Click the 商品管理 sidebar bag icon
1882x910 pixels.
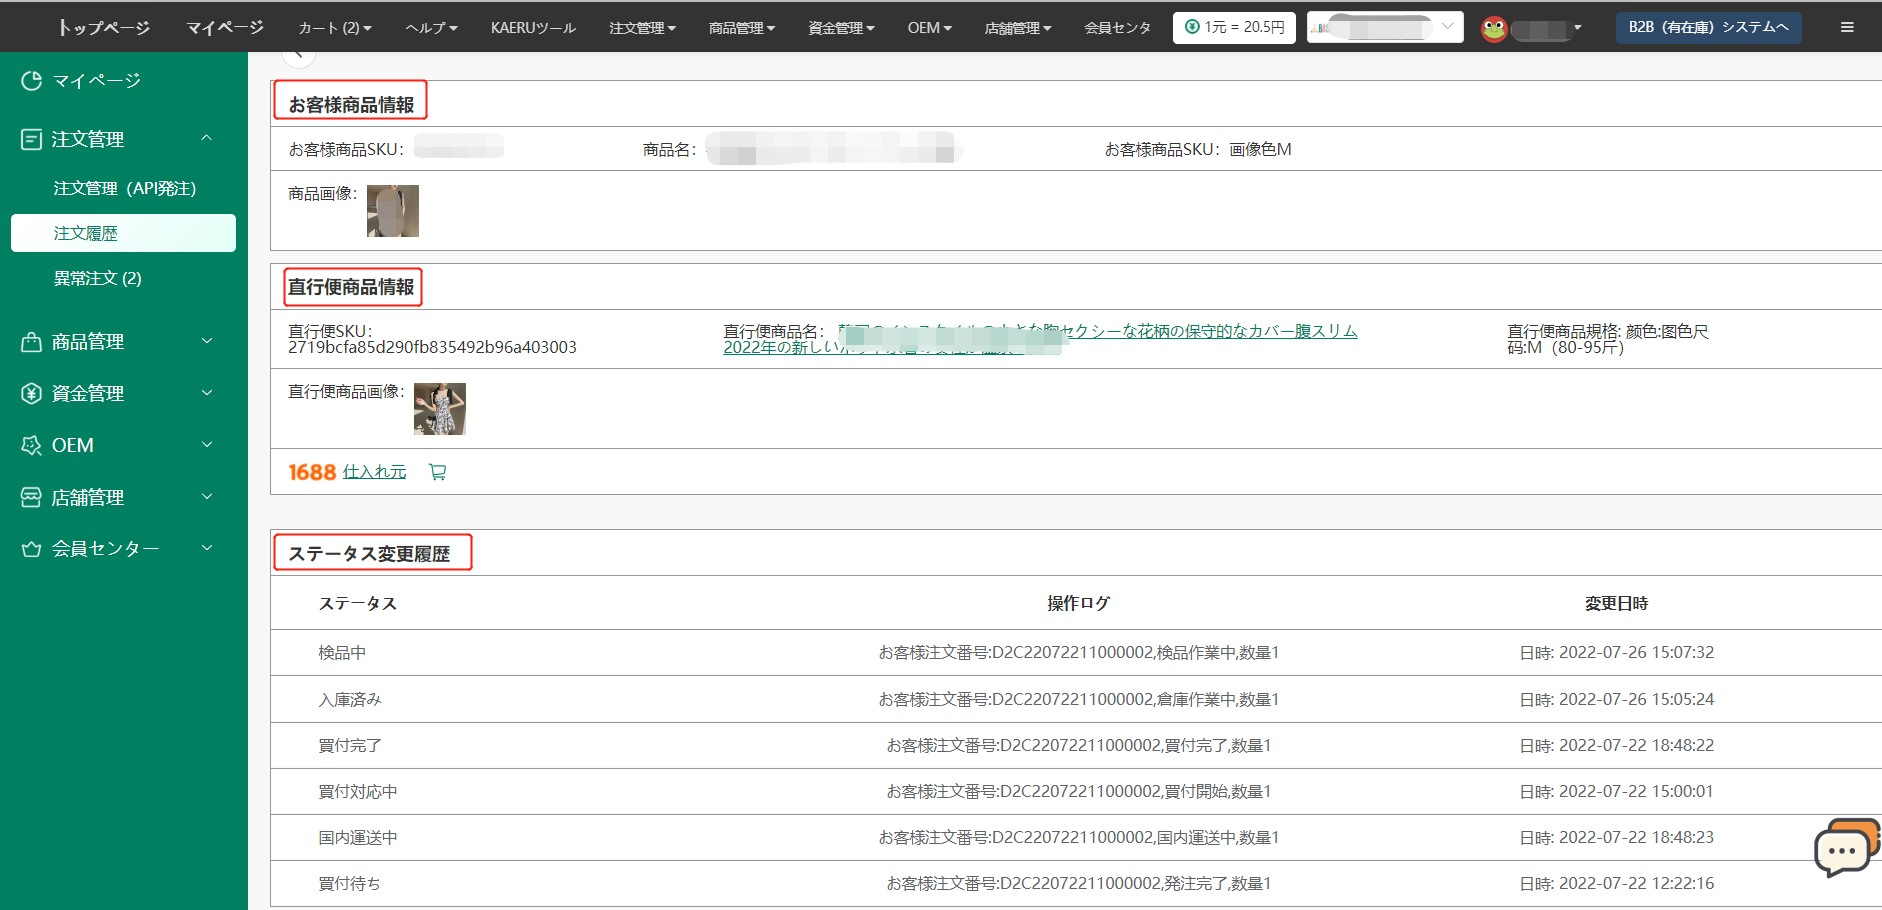[x=31, y=342]
